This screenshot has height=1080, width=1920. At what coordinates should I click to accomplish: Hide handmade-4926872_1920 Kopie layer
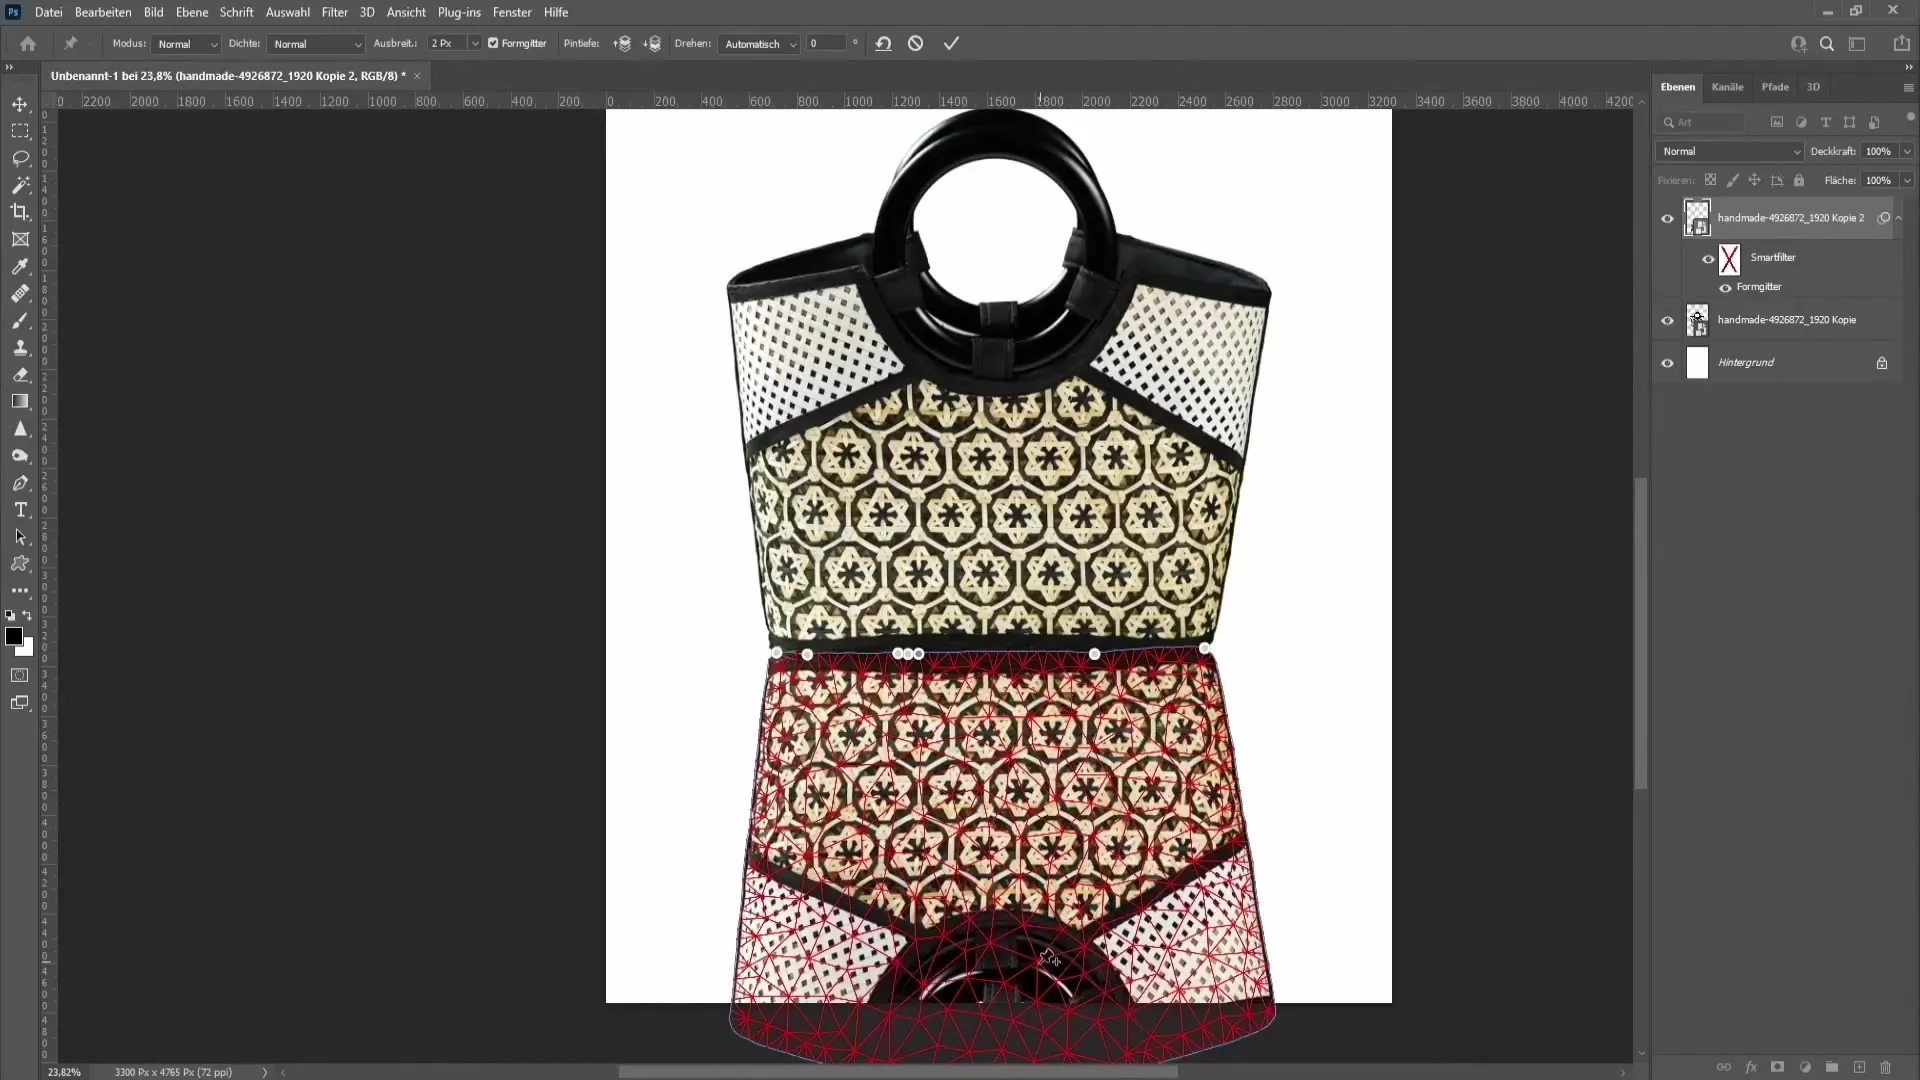[1668, 320]
